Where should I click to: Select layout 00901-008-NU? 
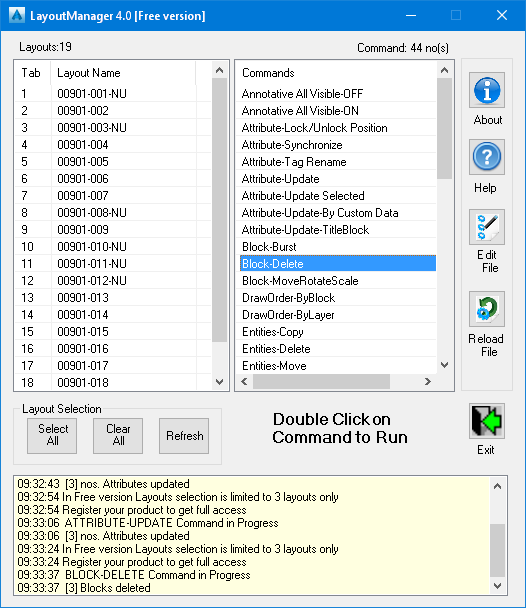click(x=113, y=213)
